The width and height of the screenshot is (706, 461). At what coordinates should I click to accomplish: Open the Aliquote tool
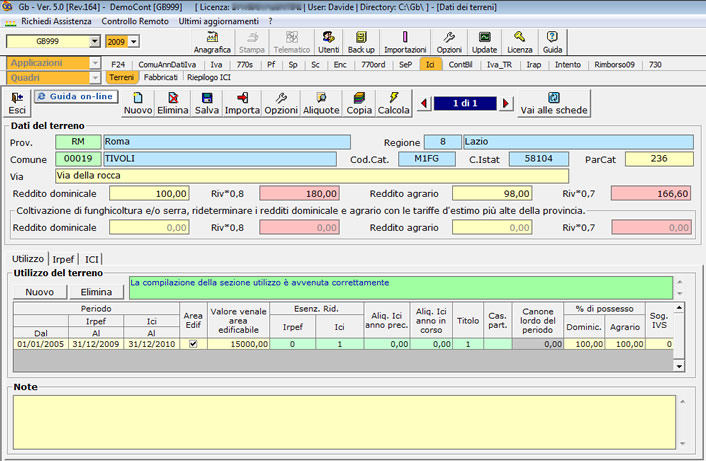[321, 104]
